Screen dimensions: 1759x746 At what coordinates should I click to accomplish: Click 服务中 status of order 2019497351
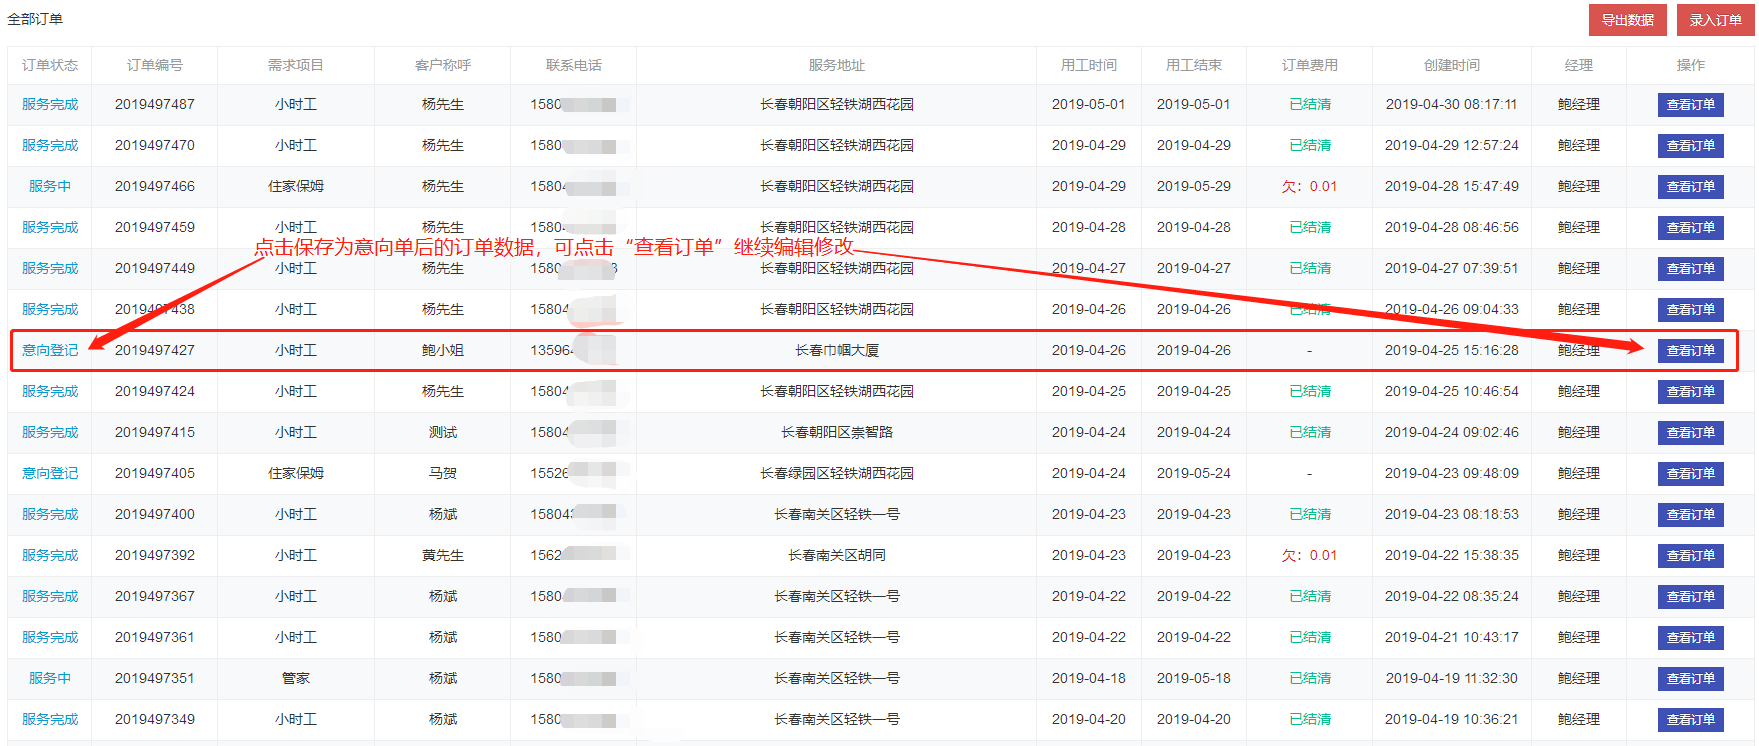[x=50, y=678]
